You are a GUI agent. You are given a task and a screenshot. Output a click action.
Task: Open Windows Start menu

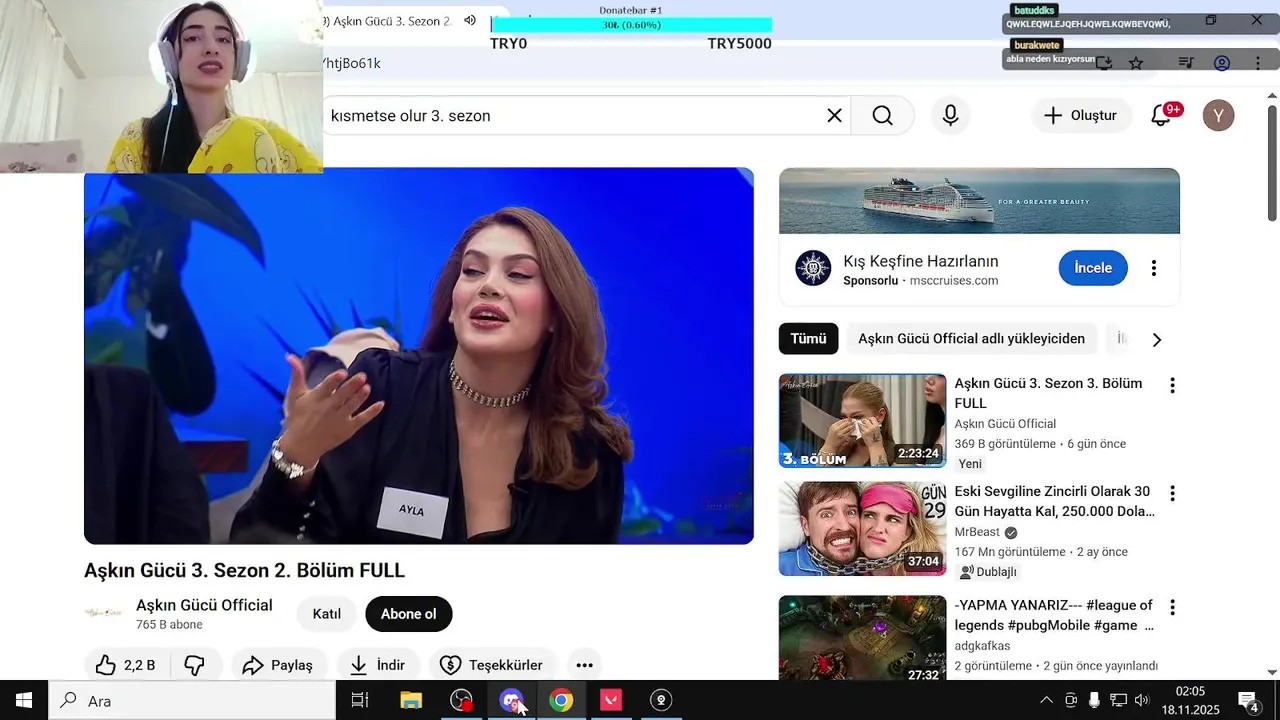click(24, 700)
